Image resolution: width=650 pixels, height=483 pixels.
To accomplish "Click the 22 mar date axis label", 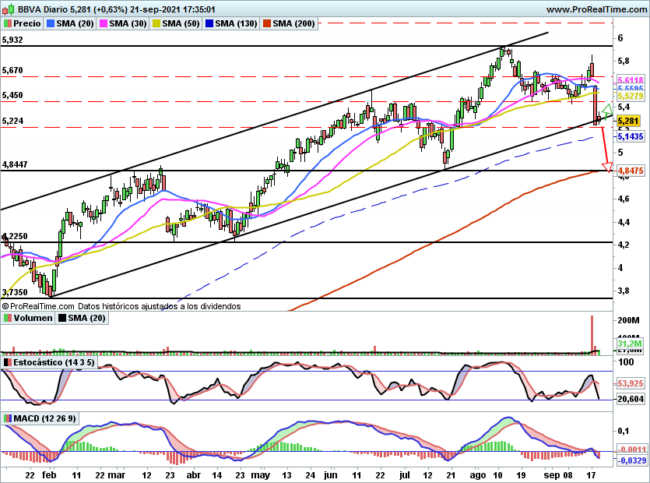I will click(x=110, y=475).
